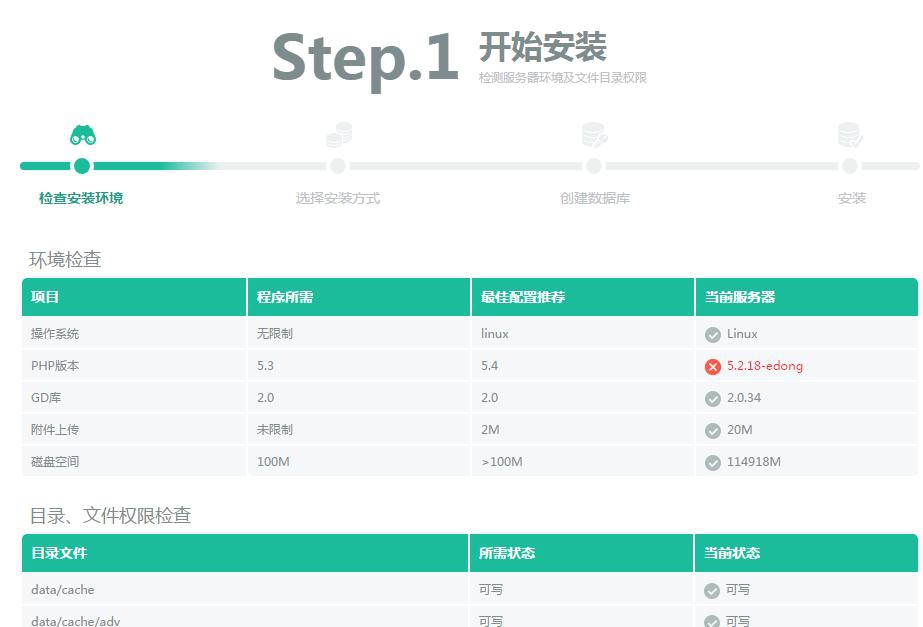Click the 目录文件 column header
The height and width of the screenshot is (627, 923).
tap(245, 553)
